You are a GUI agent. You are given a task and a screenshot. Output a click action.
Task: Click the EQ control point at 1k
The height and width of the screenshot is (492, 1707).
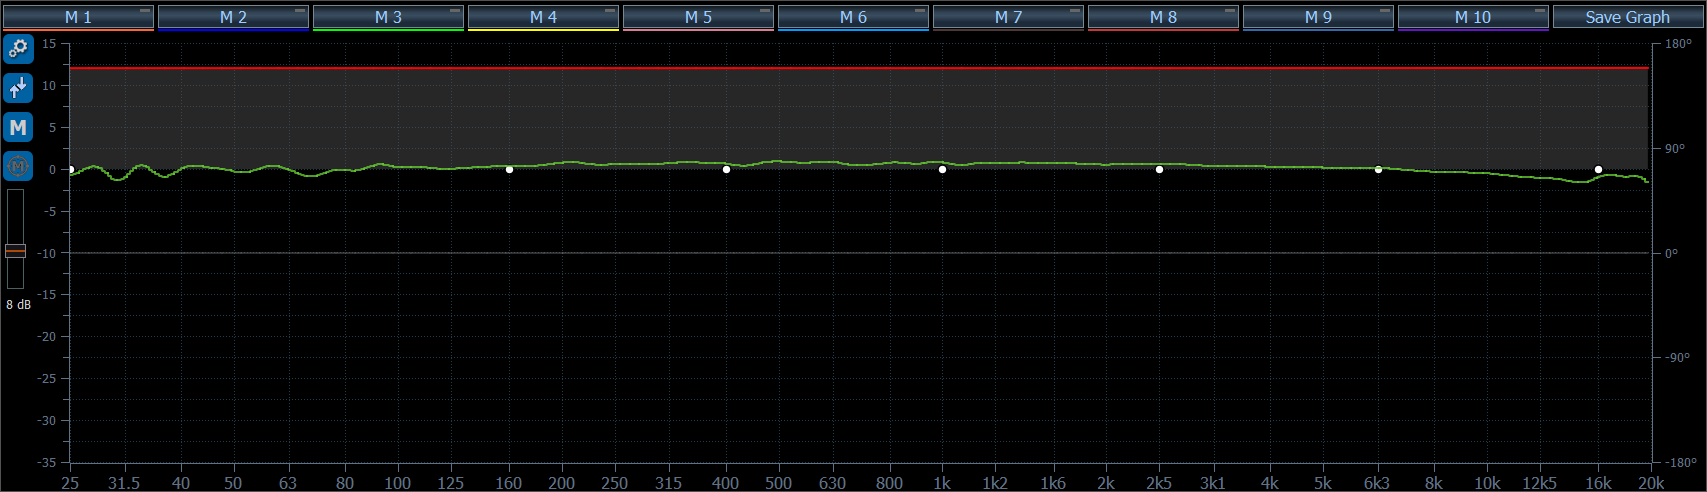[942, 170]
